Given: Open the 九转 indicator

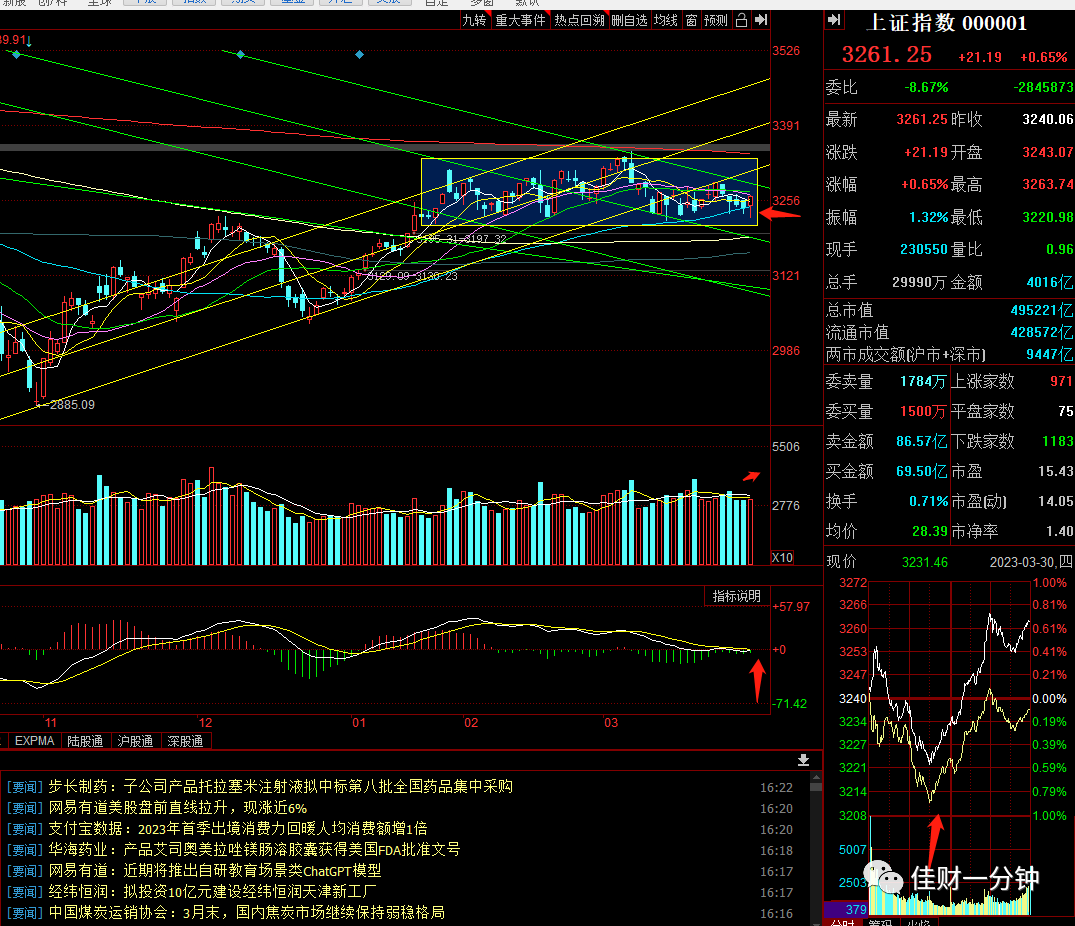Looking at the screenshot, I should pos(474,21).
